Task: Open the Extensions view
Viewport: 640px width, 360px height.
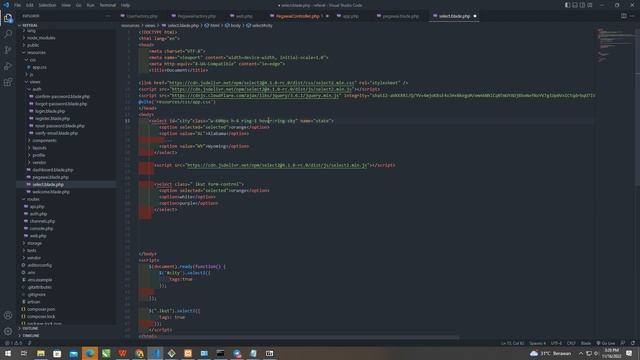Action: coord(8,82)
